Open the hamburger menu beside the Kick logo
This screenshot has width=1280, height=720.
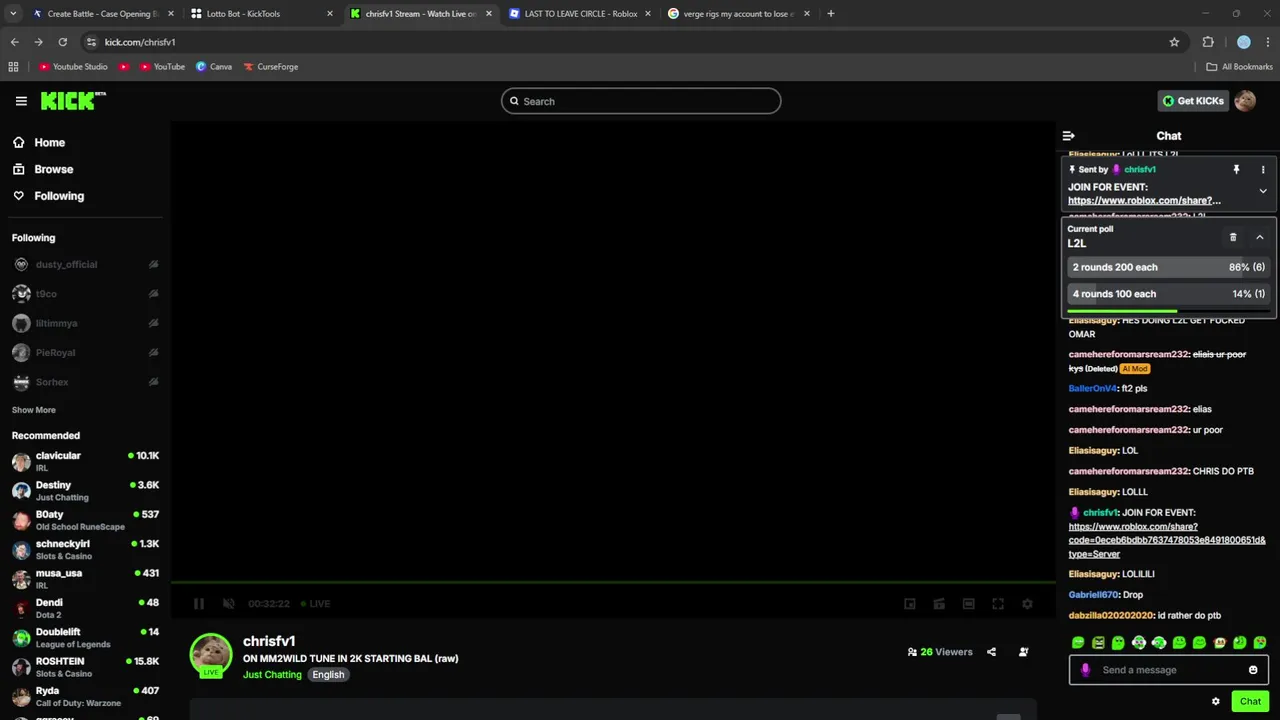coord(21,101)
